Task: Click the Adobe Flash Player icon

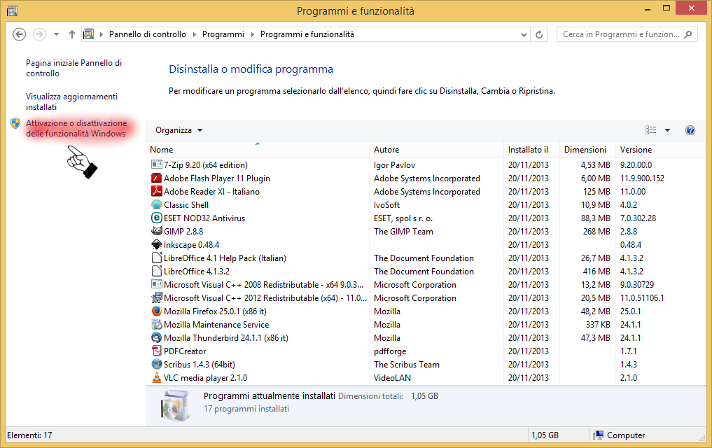Action: (157, 178)
